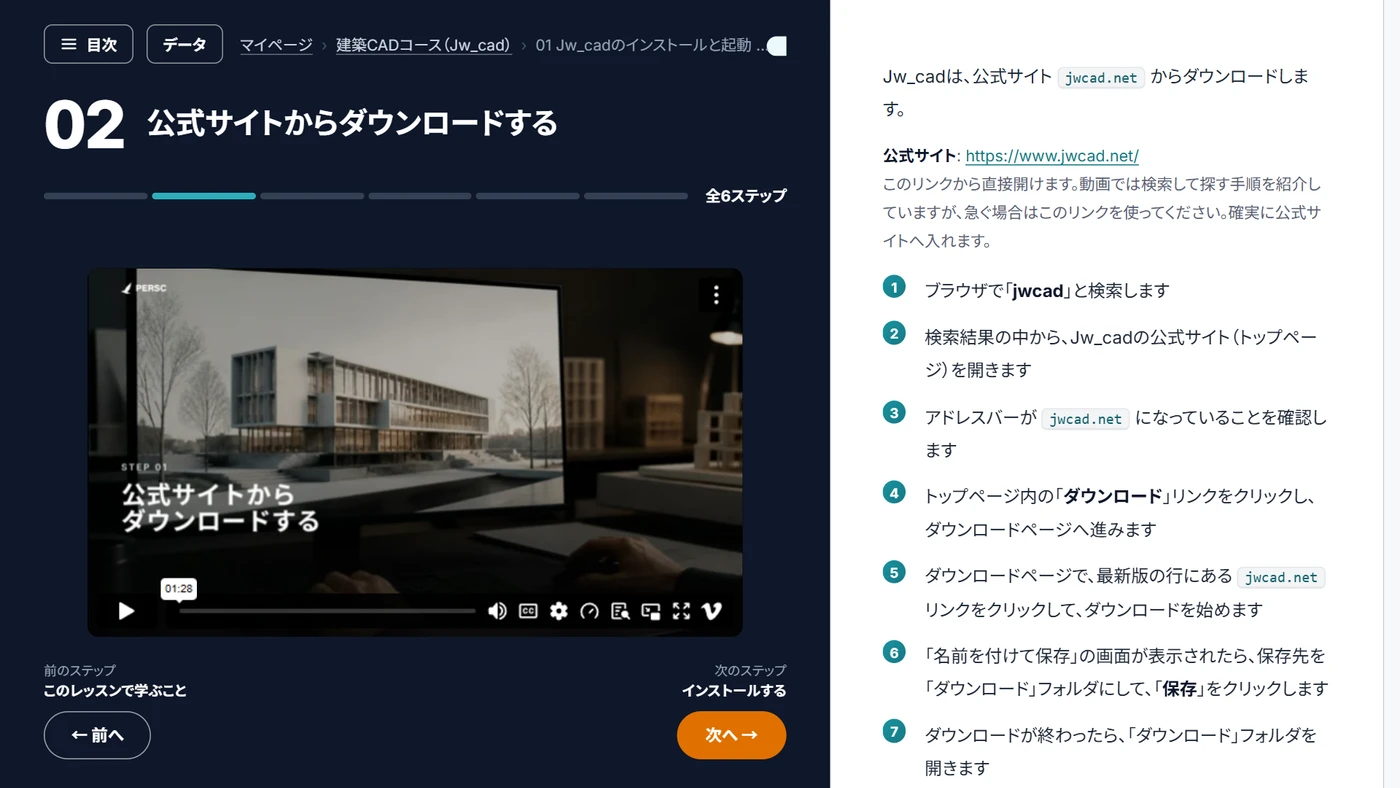Click the intro line beginning Jw_cadは、公式サイト
Viewport: 1400px width, 788px height.
click(1096, 92)
